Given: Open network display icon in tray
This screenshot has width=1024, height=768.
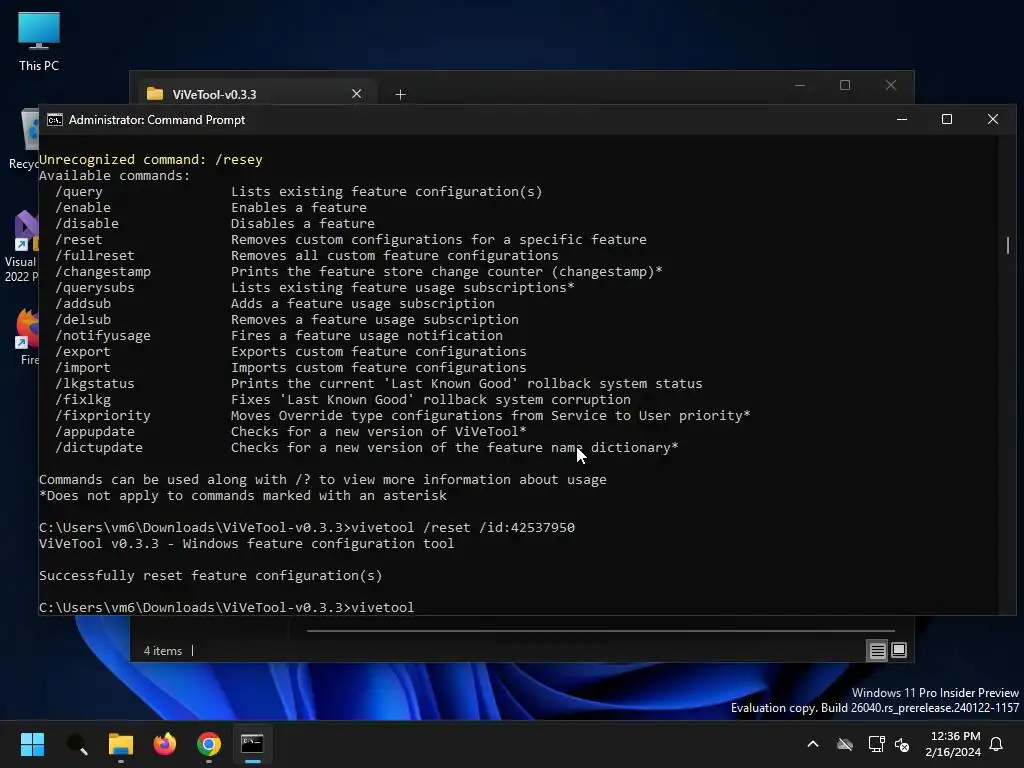Looking at the screenshot, I should click(876, 744).
